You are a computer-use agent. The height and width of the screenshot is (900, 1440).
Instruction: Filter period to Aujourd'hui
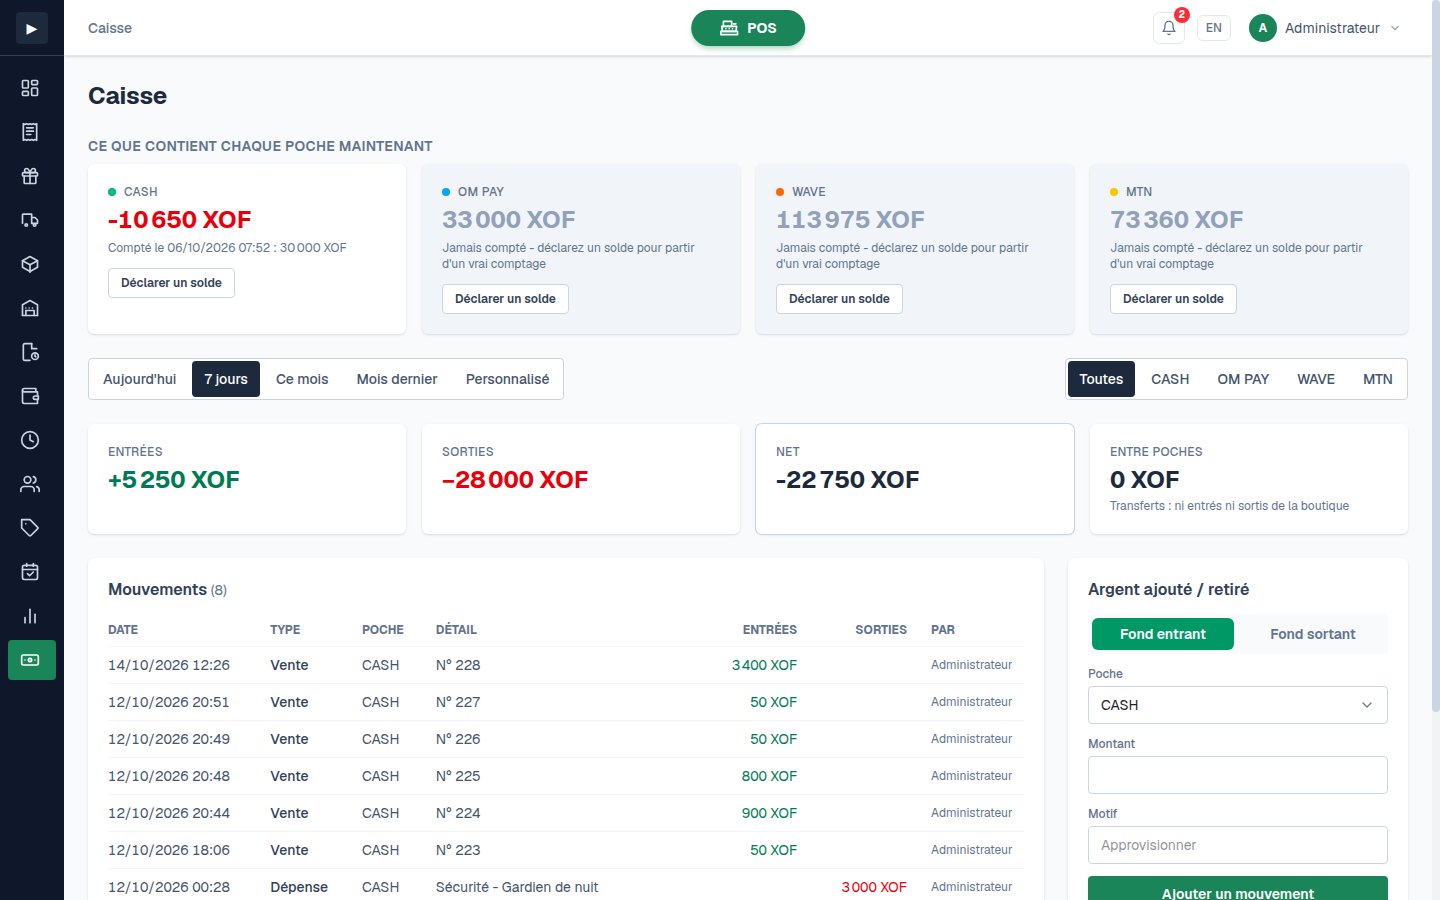(140, 379)
